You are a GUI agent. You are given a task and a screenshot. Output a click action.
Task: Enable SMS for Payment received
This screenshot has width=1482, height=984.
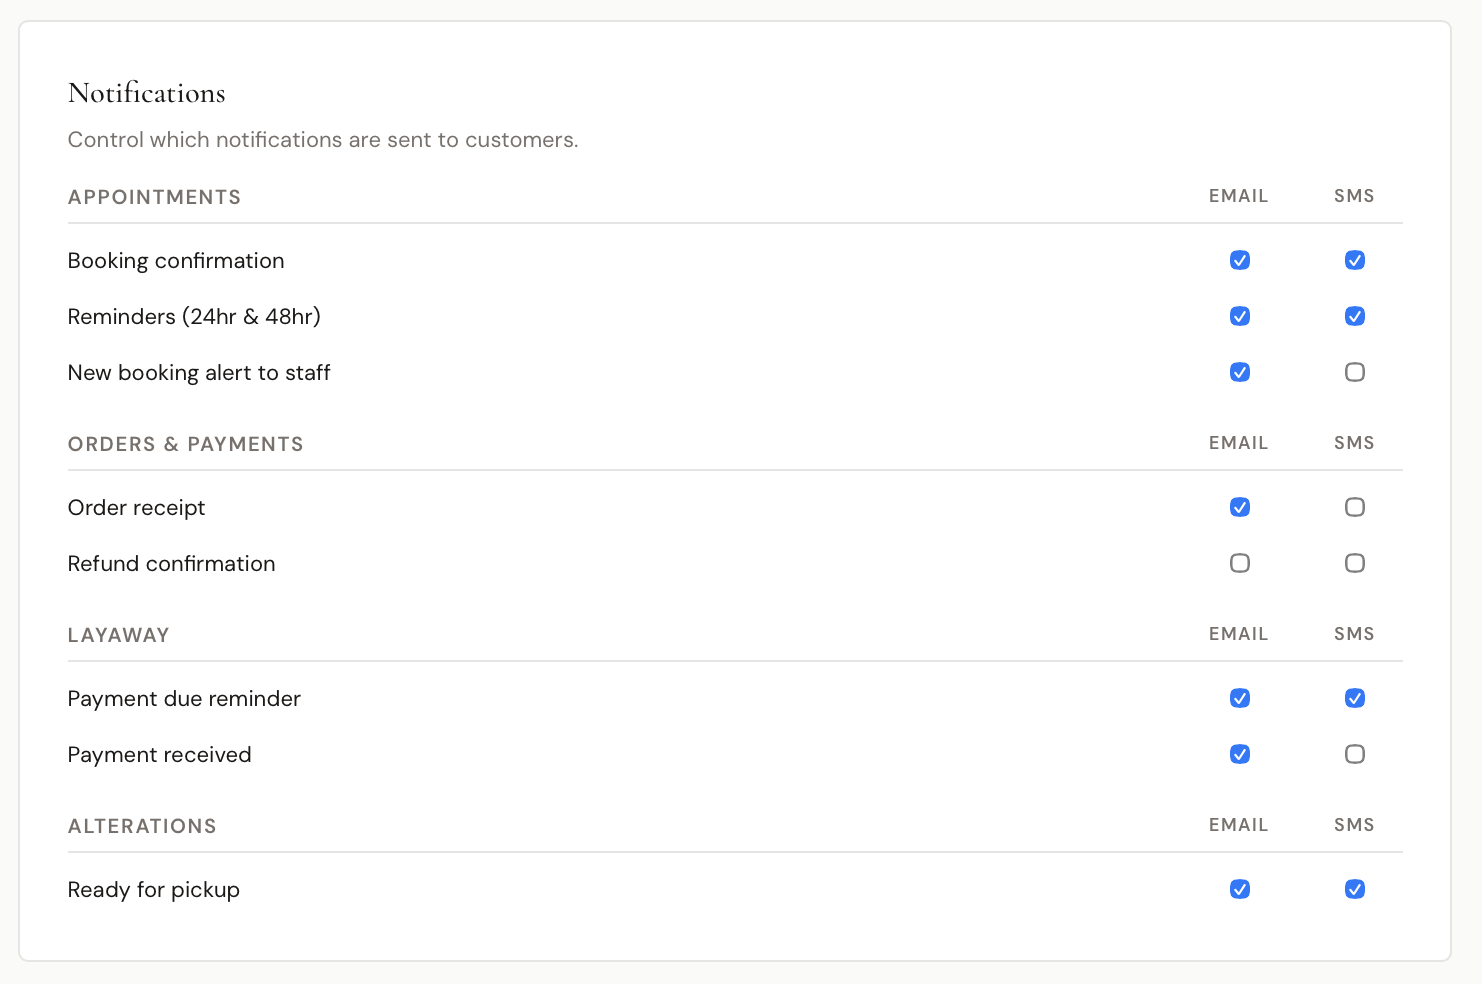[x=1355, y=754]
